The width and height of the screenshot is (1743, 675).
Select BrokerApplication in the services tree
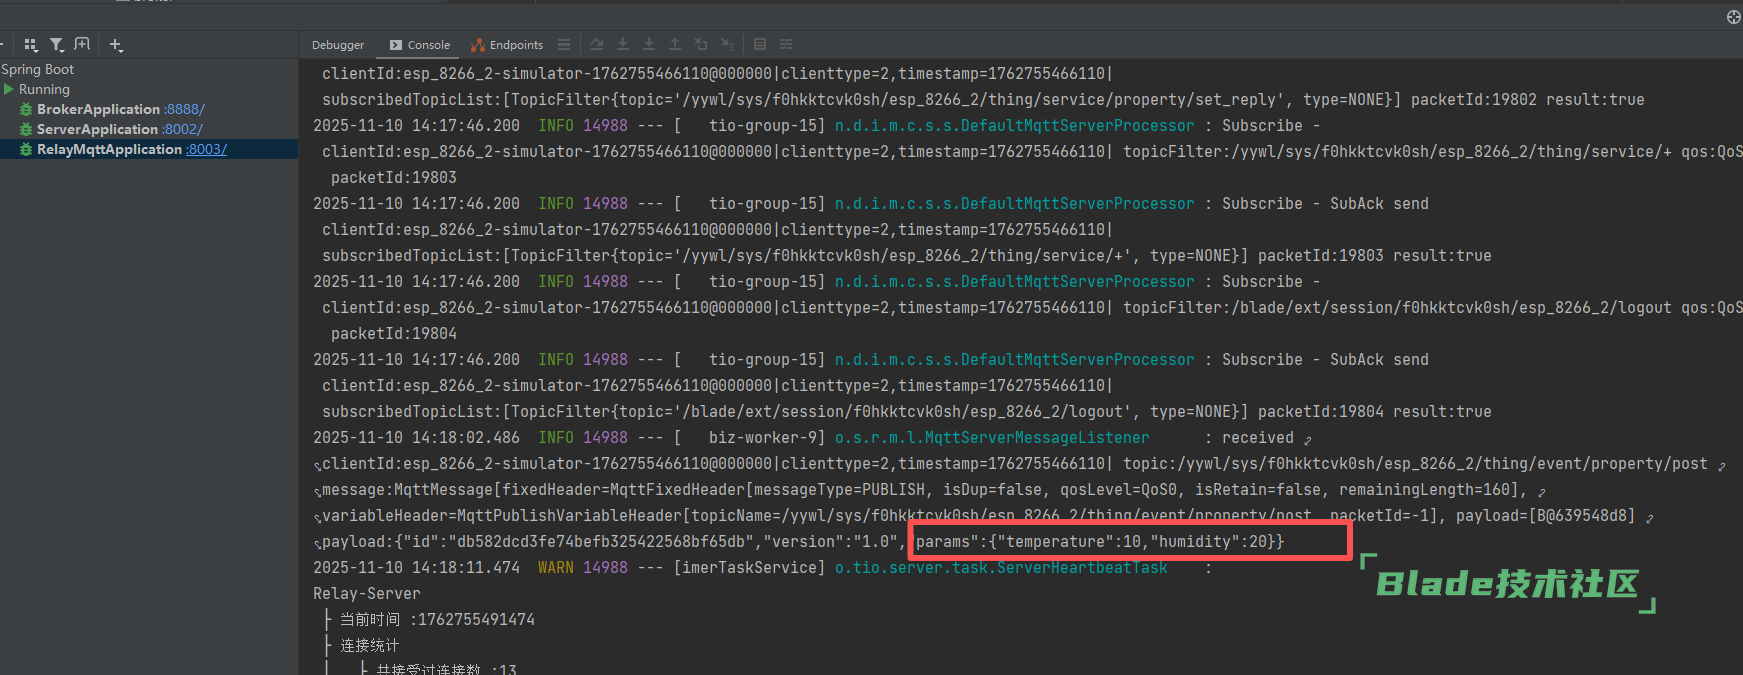click(98, 109)
